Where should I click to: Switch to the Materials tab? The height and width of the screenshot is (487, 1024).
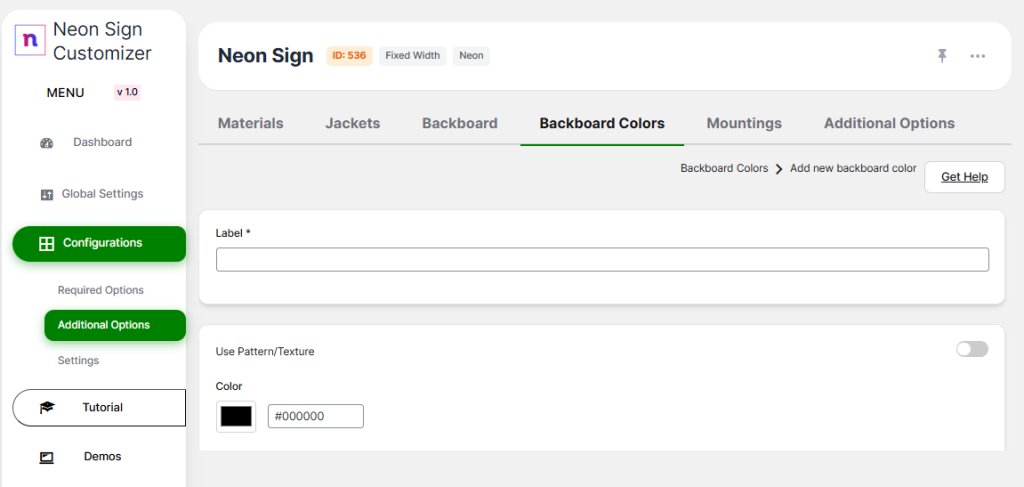pyautogui.click(x=250, y=124)
